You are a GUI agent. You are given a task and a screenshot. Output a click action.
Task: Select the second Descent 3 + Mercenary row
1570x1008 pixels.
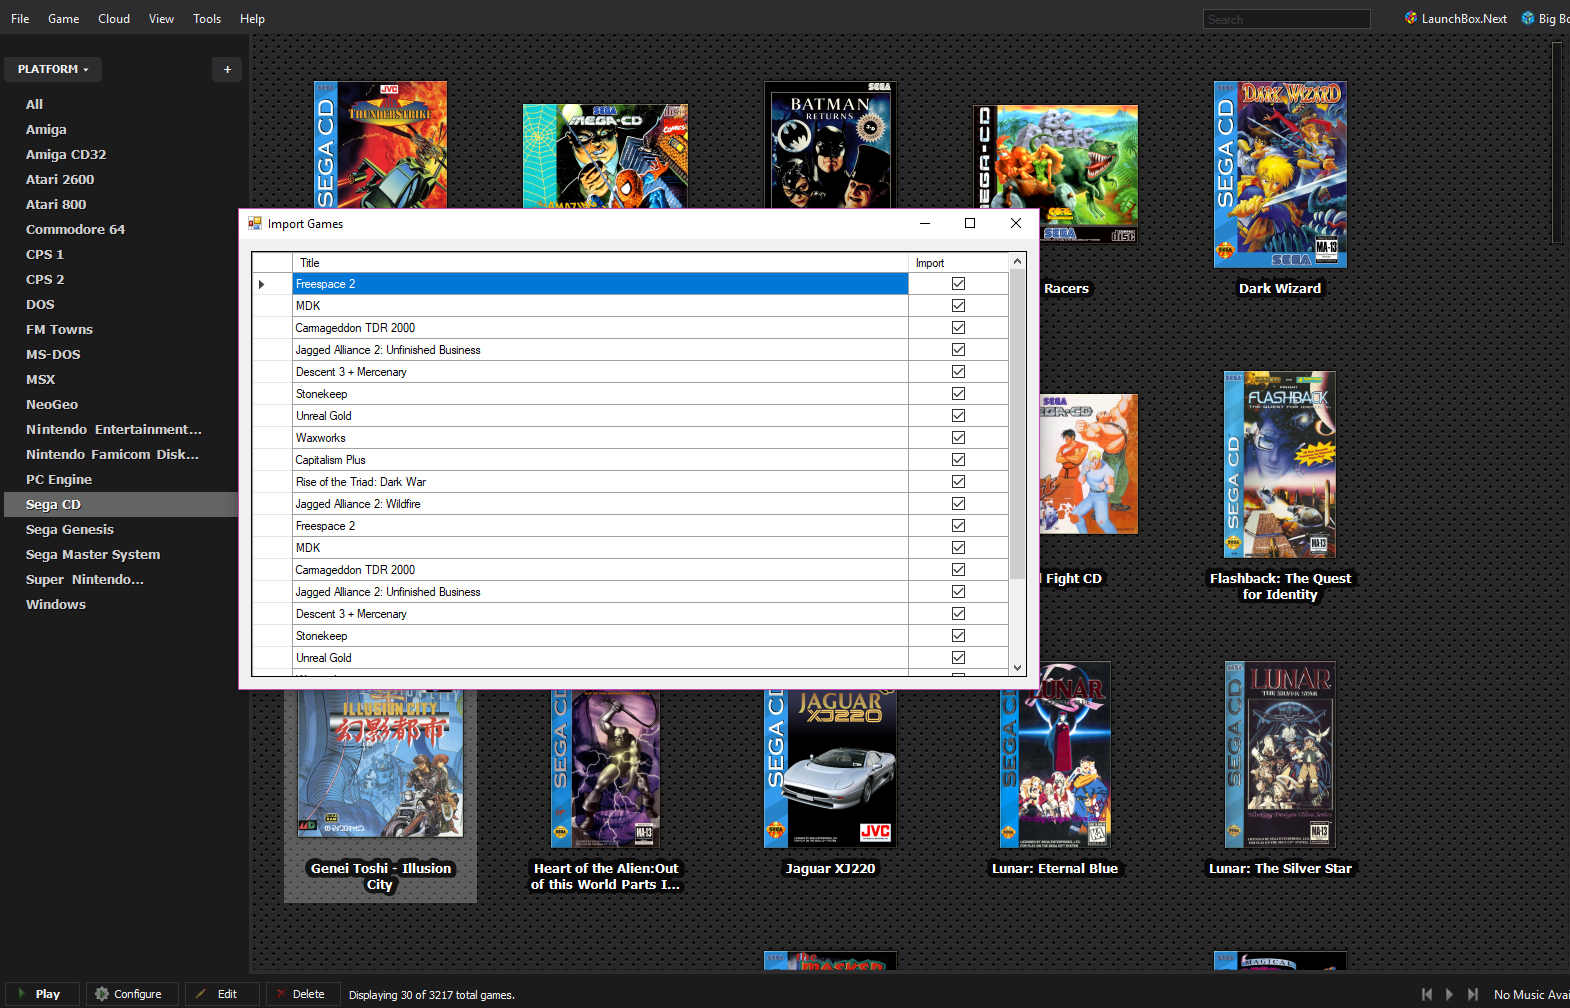600,614
